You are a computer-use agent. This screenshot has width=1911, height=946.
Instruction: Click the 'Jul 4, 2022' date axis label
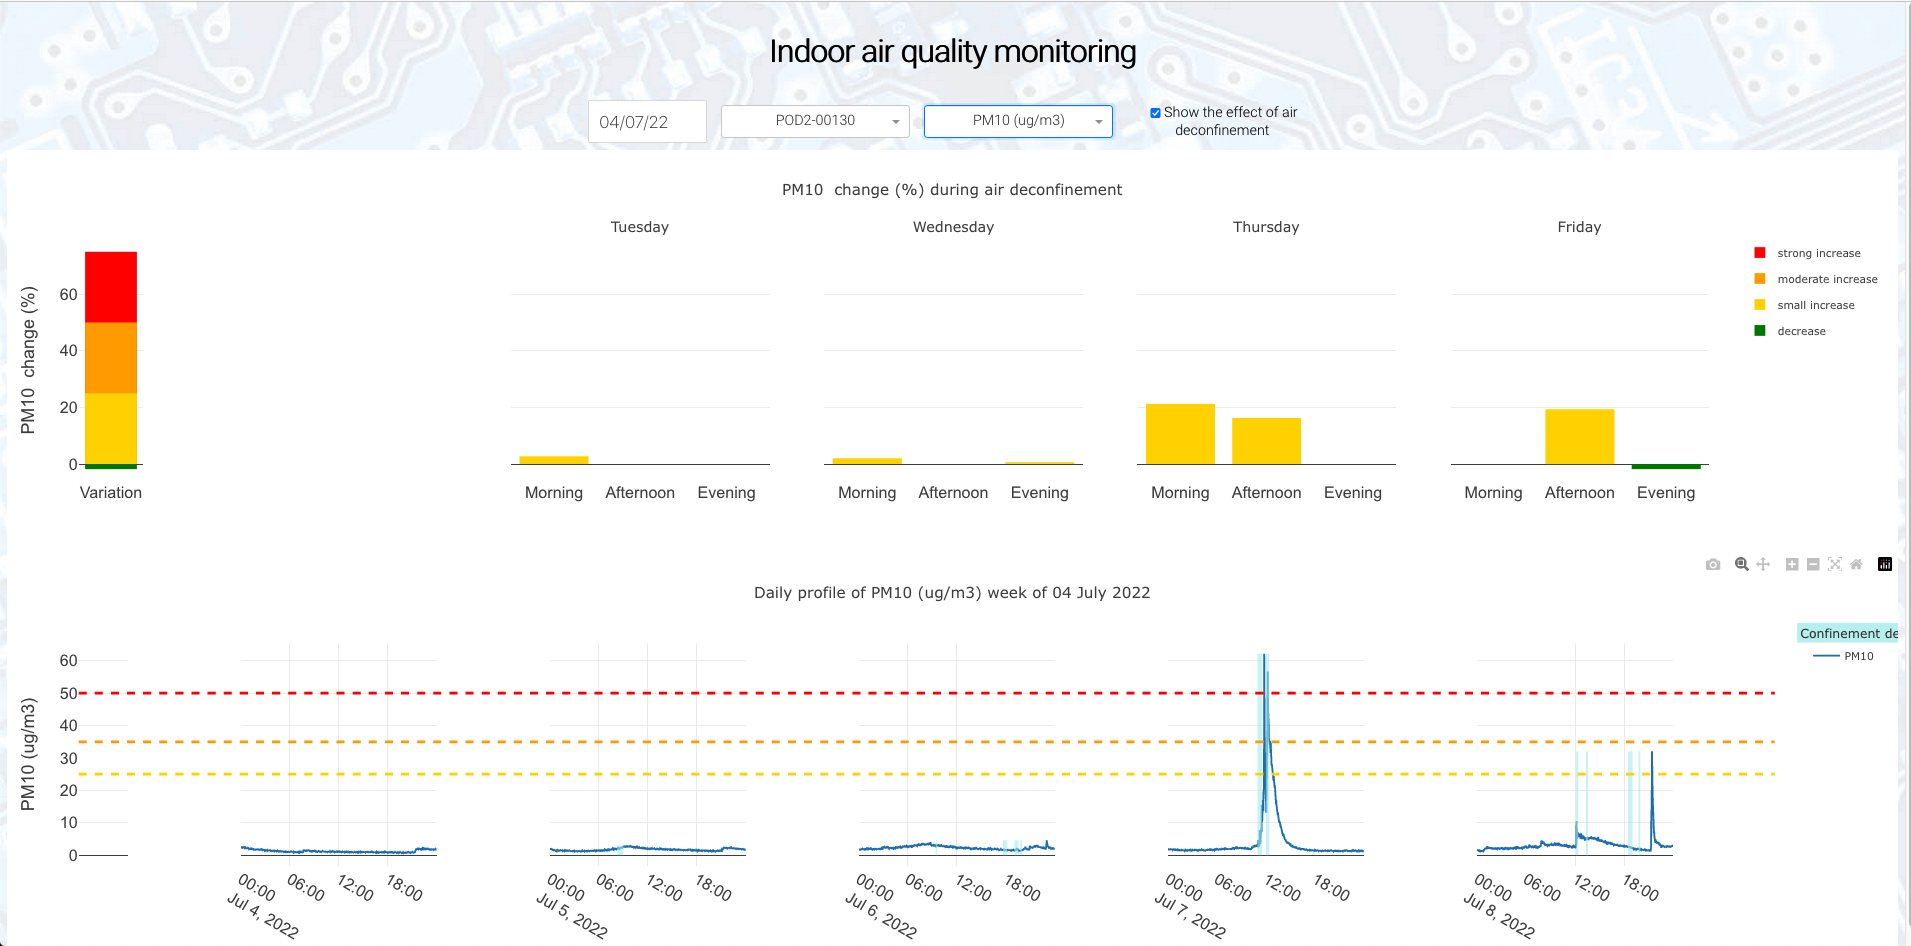pos(263,915)
